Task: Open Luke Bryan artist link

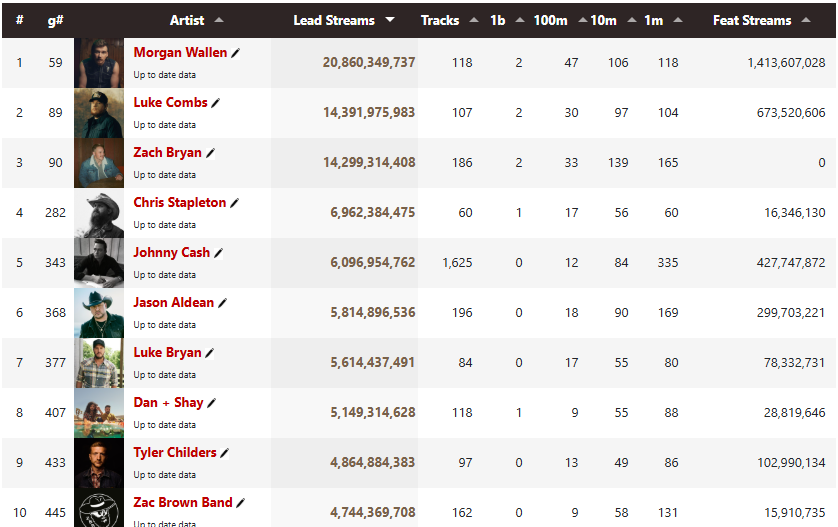Action: pos(167,352)
